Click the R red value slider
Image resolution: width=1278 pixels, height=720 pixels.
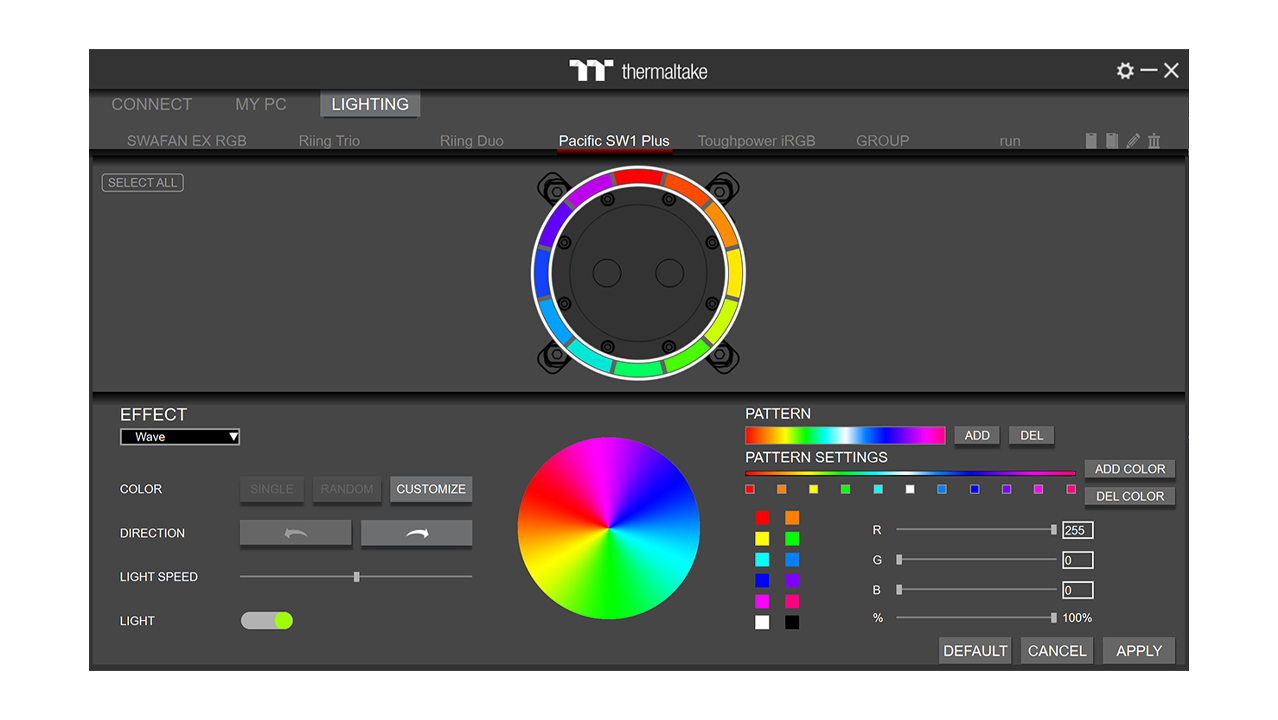(x=976, y=530)
